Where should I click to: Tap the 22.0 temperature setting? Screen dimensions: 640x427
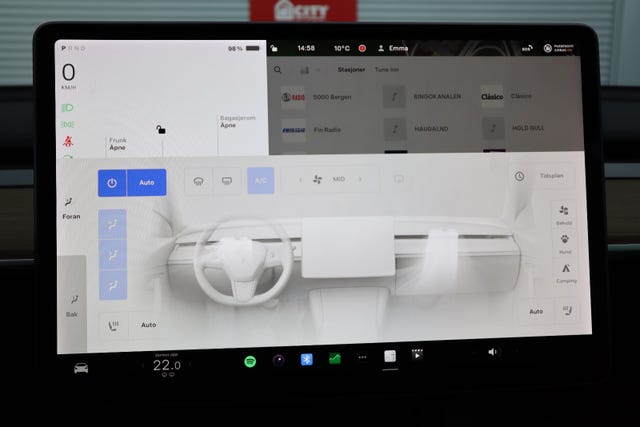coord(167,365)
